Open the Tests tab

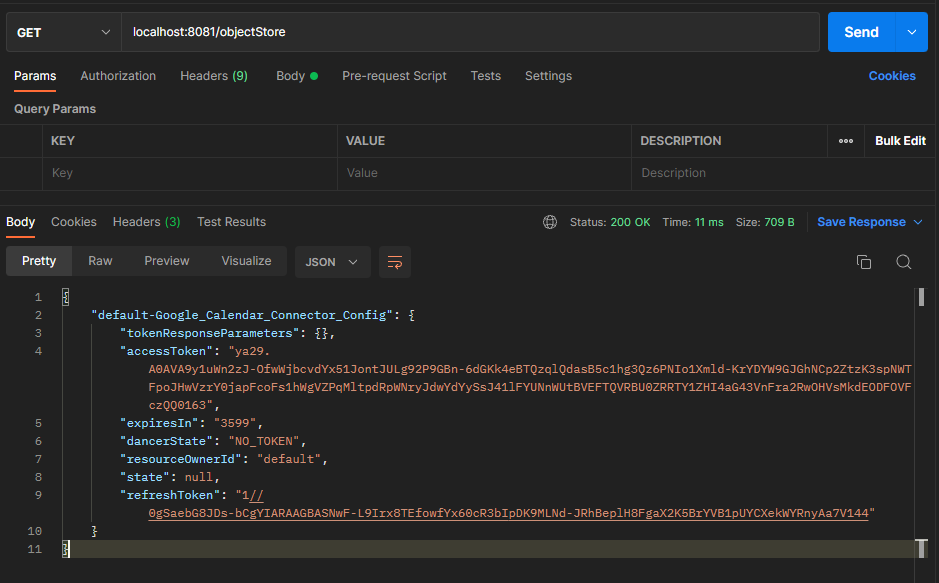(x=485, y=76)
